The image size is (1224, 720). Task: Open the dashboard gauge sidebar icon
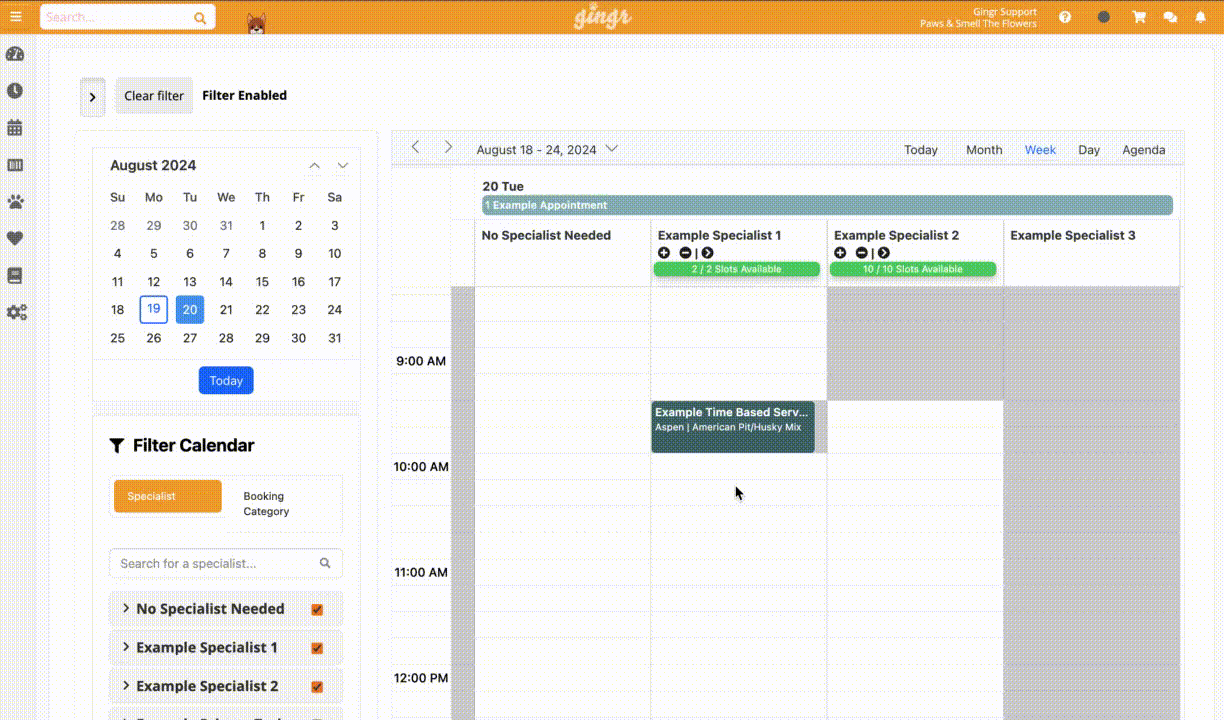point(15,54)
